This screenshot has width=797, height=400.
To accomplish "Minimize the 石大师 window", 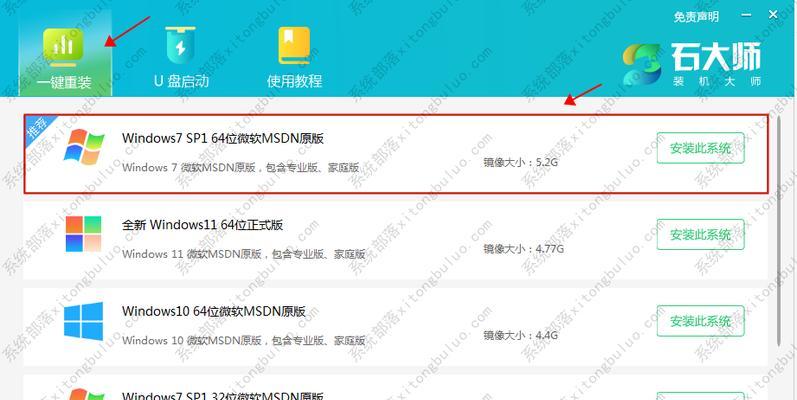I will click(x=746, y=16).
